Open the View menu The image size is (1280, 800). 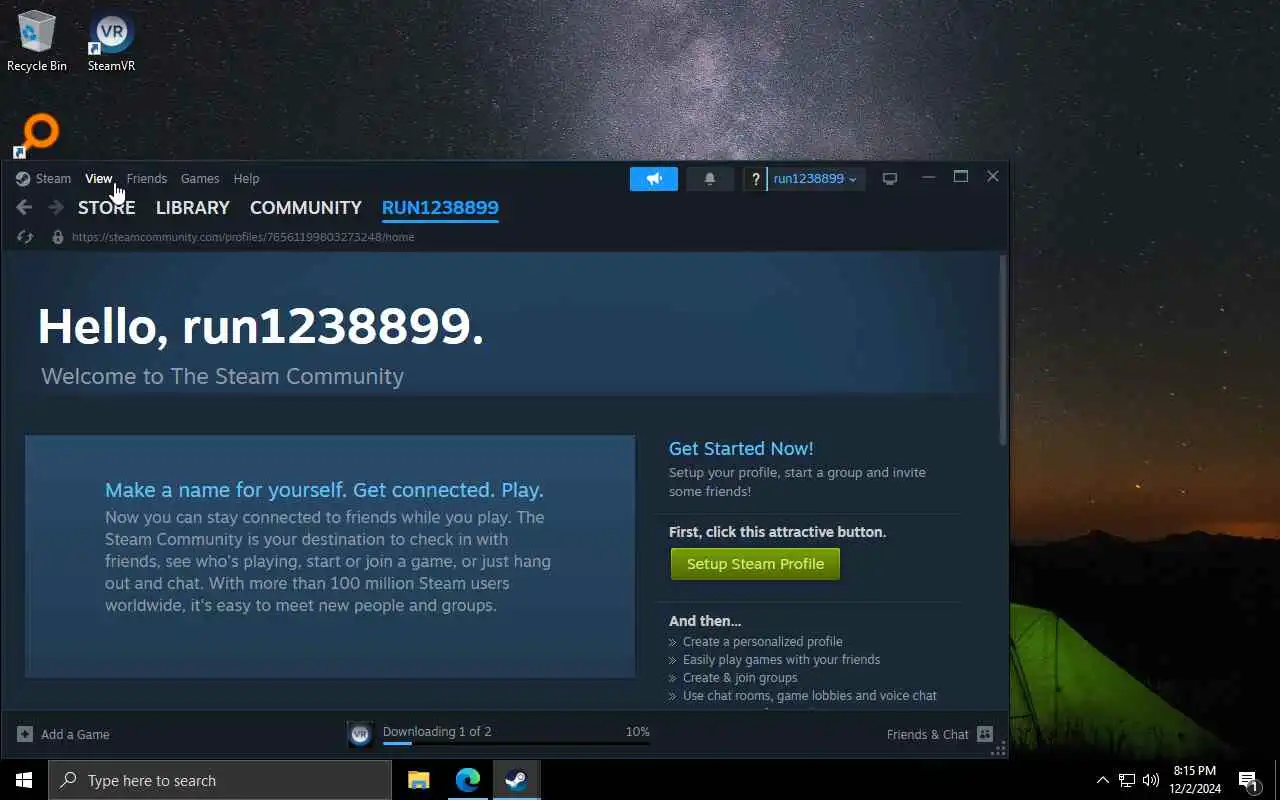pos(98,179)
